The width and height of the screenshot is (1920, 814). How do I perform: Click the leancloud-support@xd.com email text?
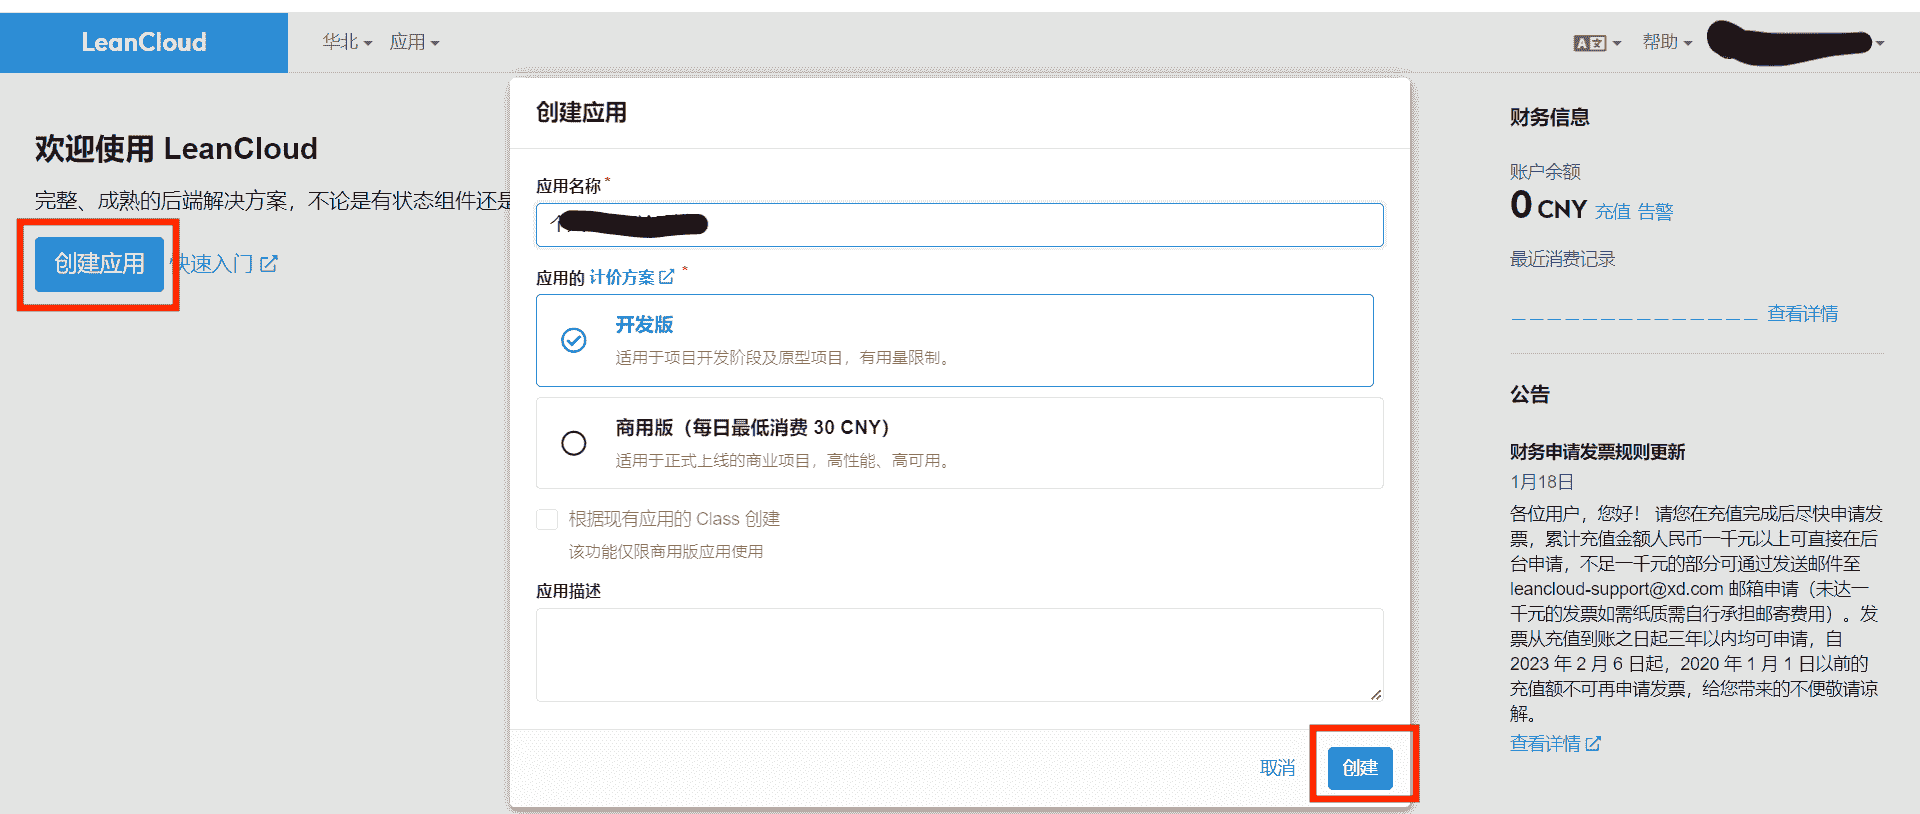click(1616, 589)
